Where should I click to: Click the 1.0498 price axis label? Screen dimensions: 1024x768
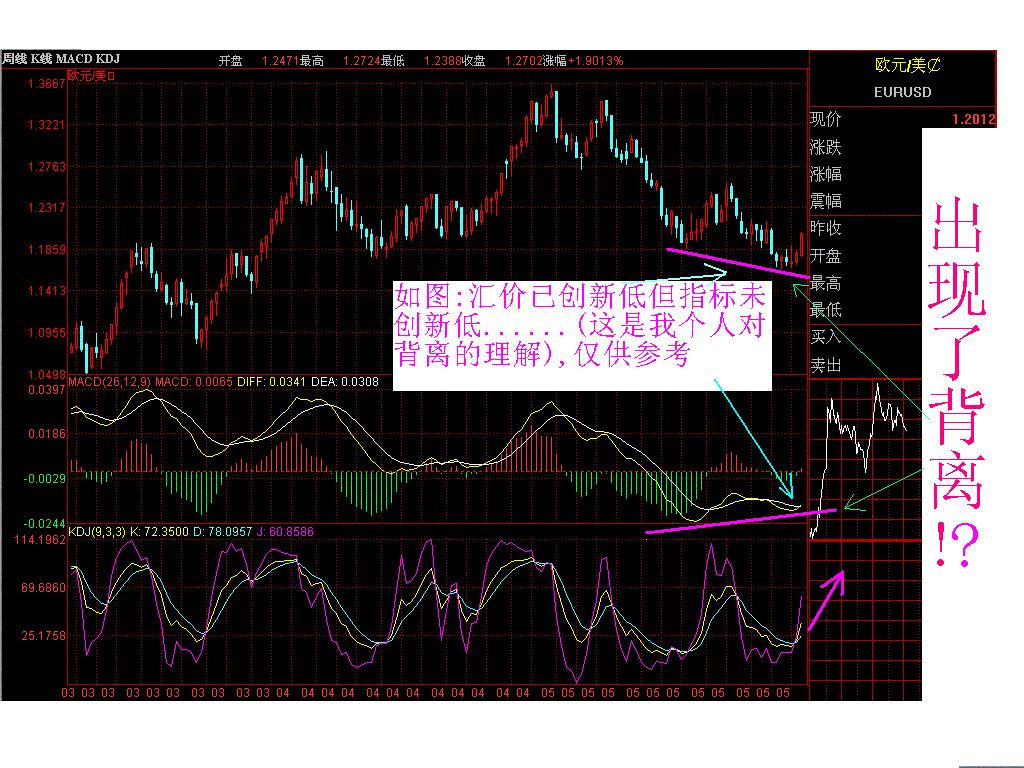point(46,374)
